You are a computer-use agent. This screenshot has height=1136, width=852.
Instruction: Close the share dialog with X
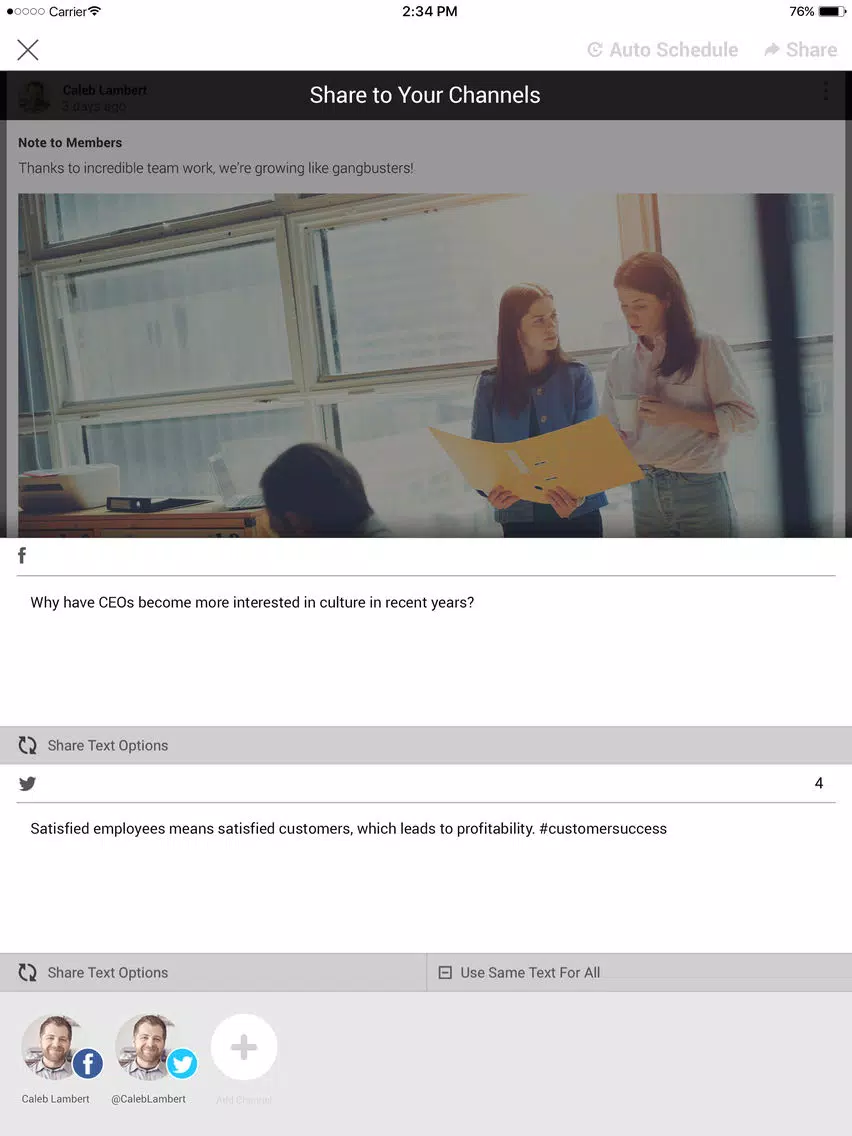tap(28, 49)
